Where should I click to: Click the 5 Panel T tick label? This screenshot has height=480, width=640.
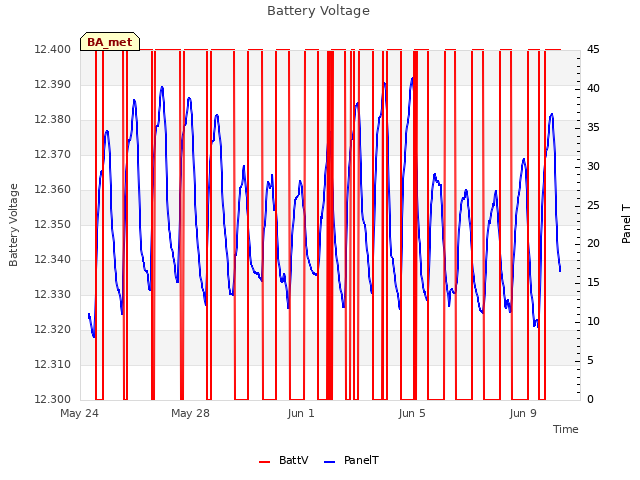pyautogui.click(x=590, y=361)
